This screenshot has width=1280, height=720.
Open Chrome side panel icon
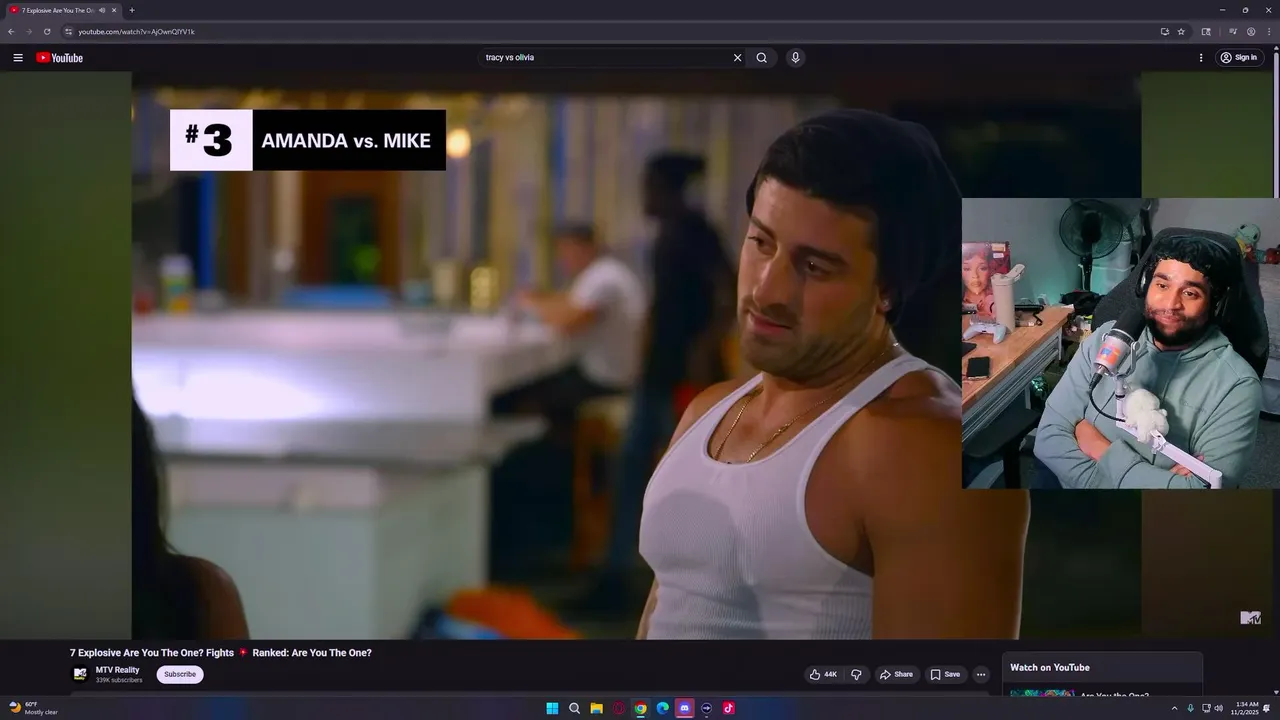[1206, 32]
